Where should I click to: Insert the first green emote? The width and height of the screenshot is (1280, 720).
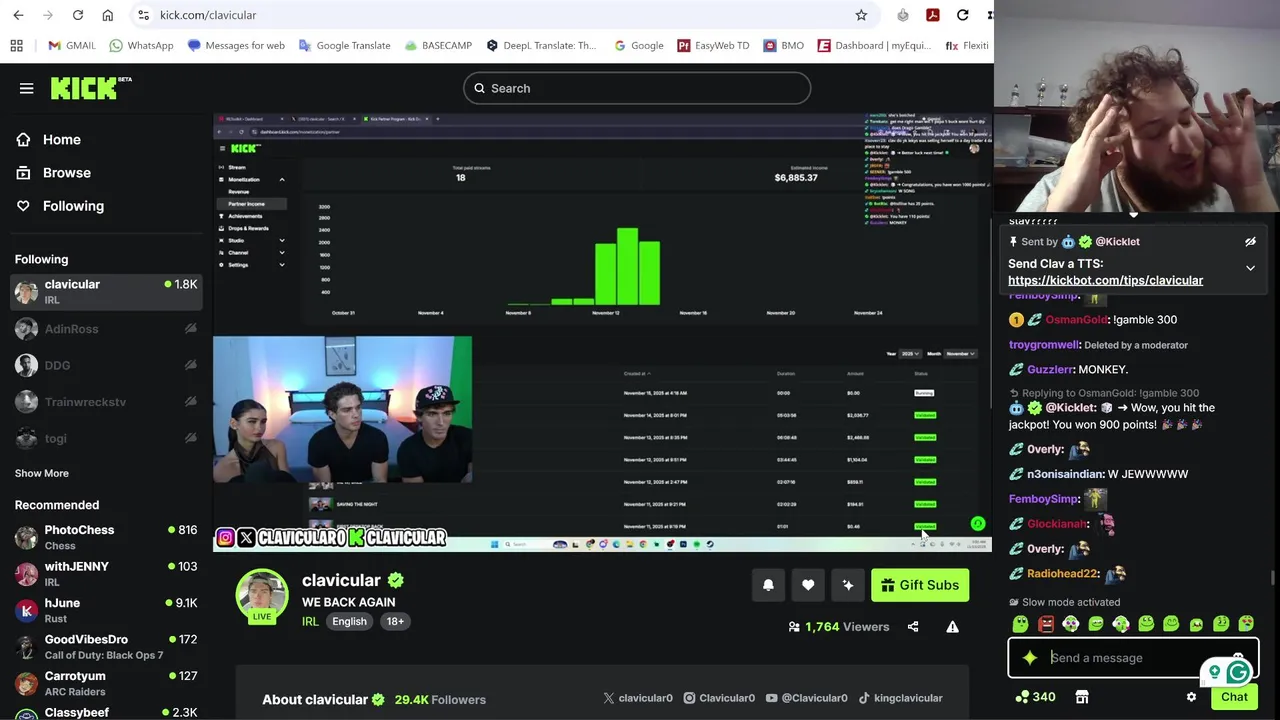point(1020,624)
